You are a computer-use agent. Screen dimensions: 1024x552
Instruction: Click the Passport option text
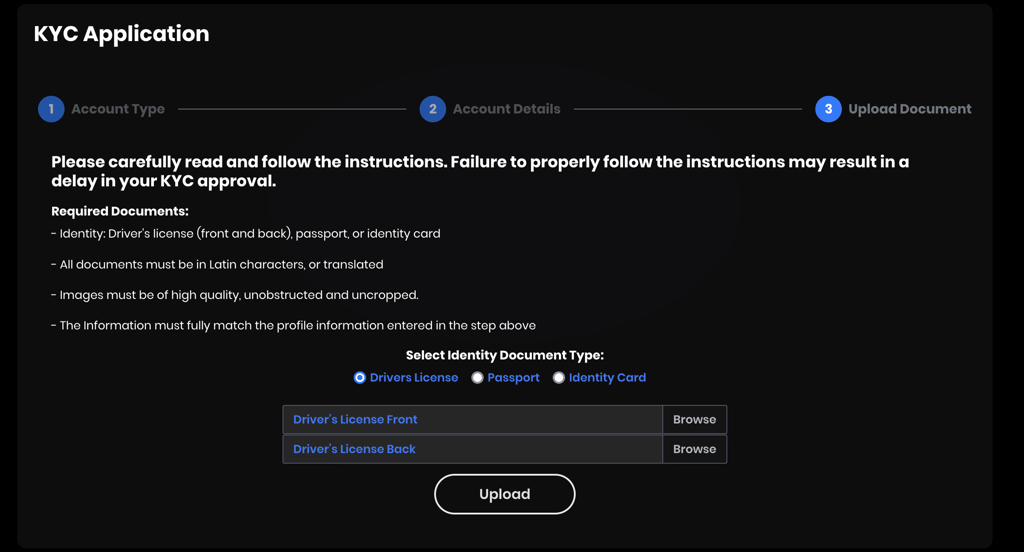[x=513, y=378]
